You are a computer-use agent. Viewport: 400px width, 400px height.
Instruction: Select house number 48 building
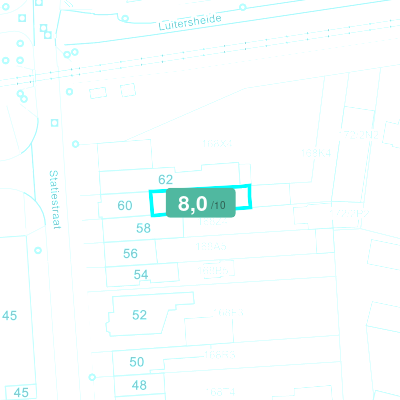(x=139, y=385)
